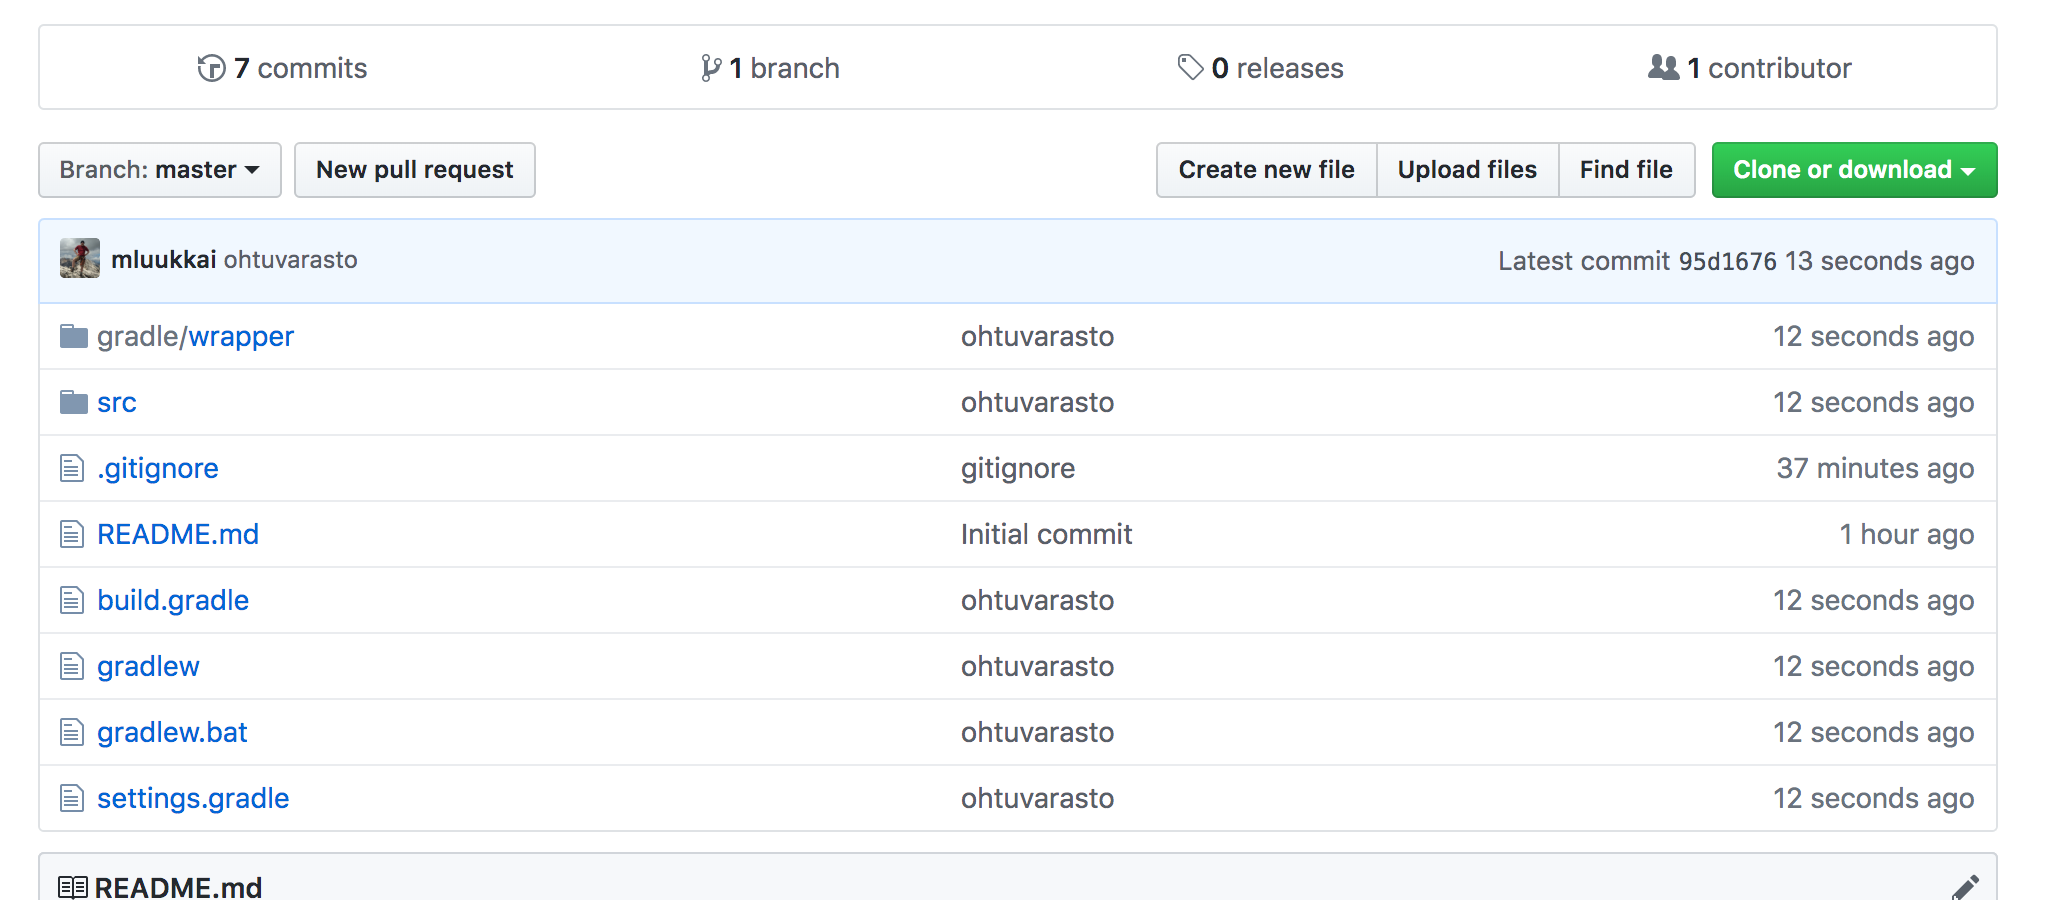Expand the Clone or download menu
The width and height of the screenshot is (2052, 900).
pyautogui.click(x=1853, y=170)
